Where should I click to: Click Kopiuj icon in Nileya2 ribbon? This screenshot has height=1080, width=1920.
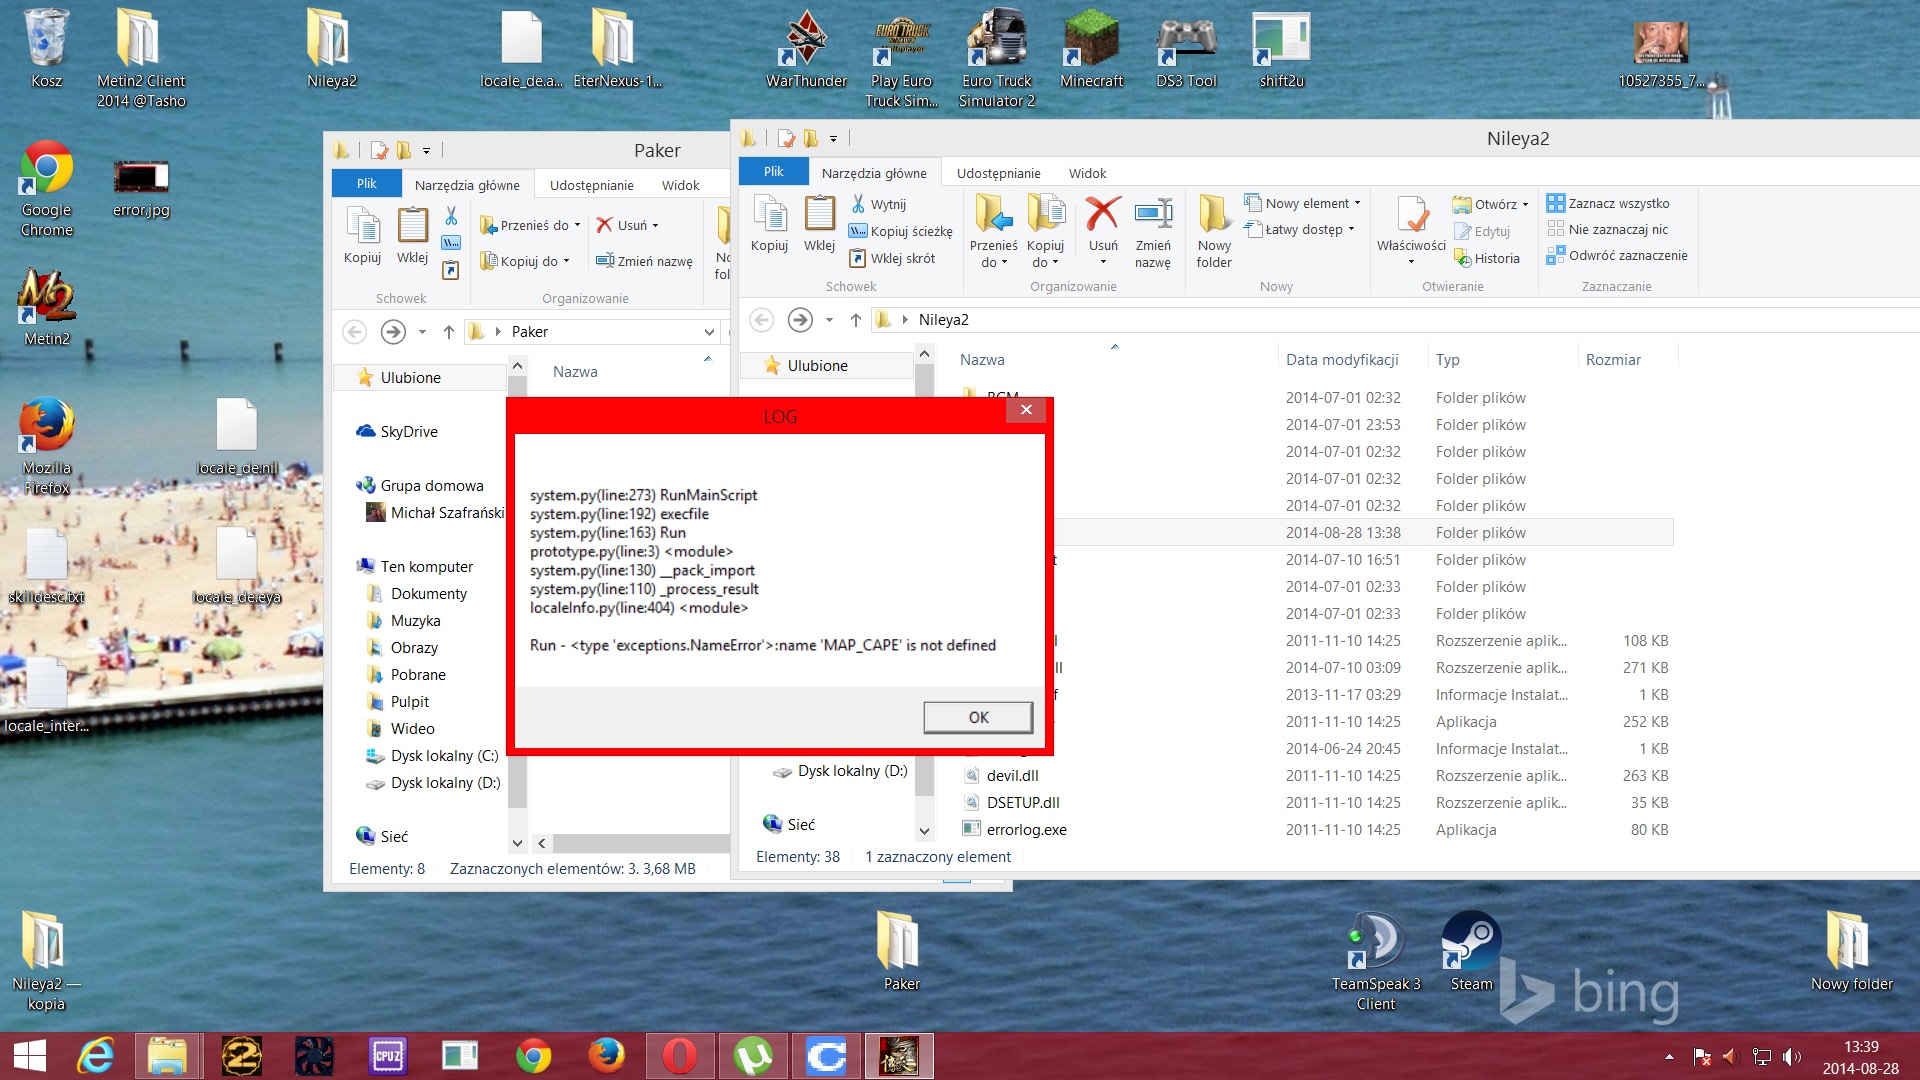(769, 224)
